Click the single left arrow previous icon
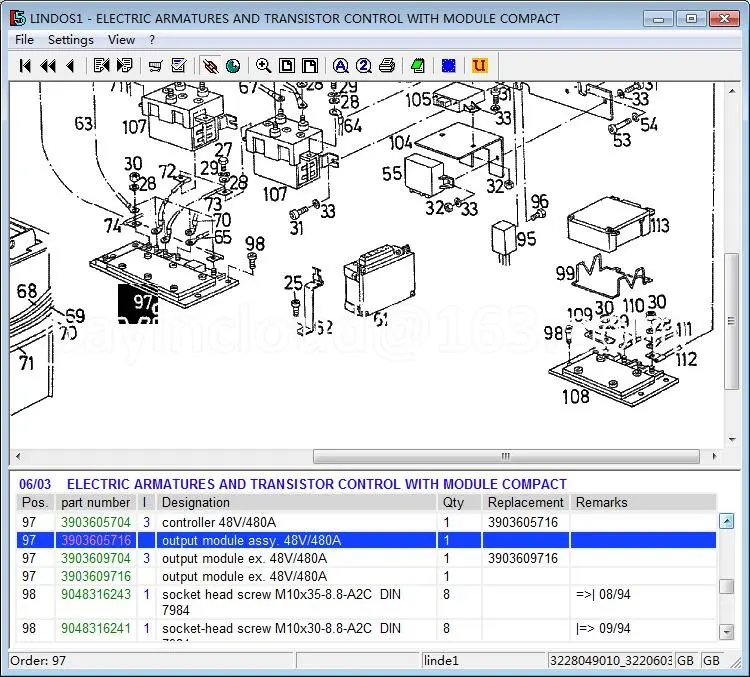 [70, 66]
